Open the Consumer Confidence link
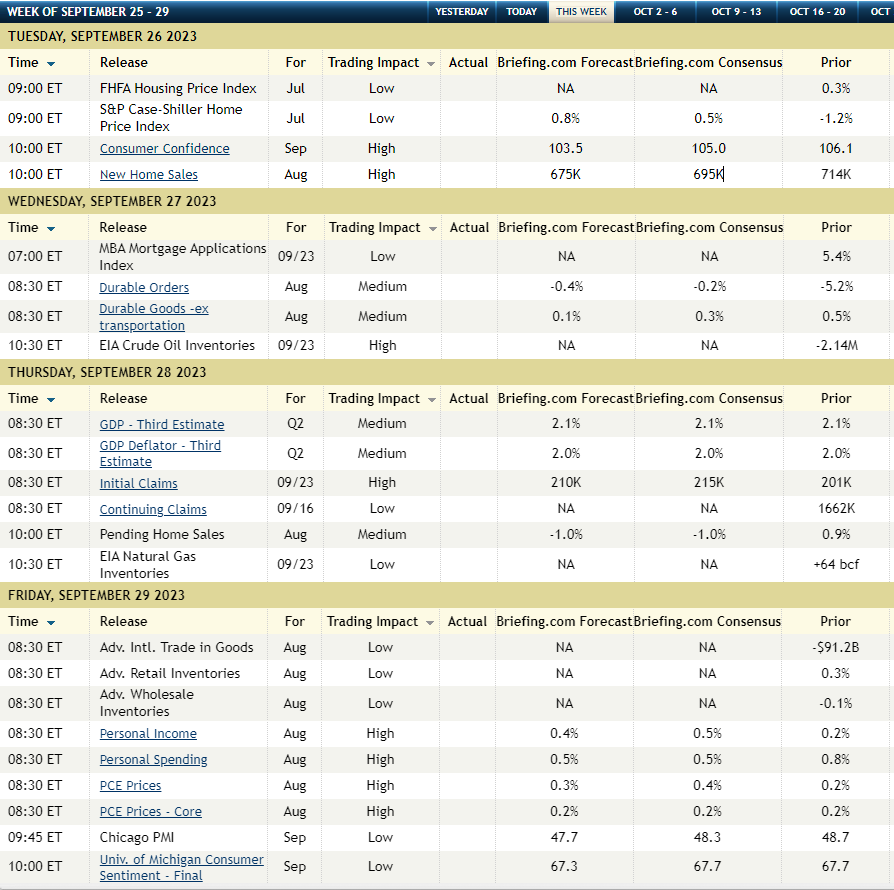Viewport: 894px width, 890px height. (x=165, y=148)
